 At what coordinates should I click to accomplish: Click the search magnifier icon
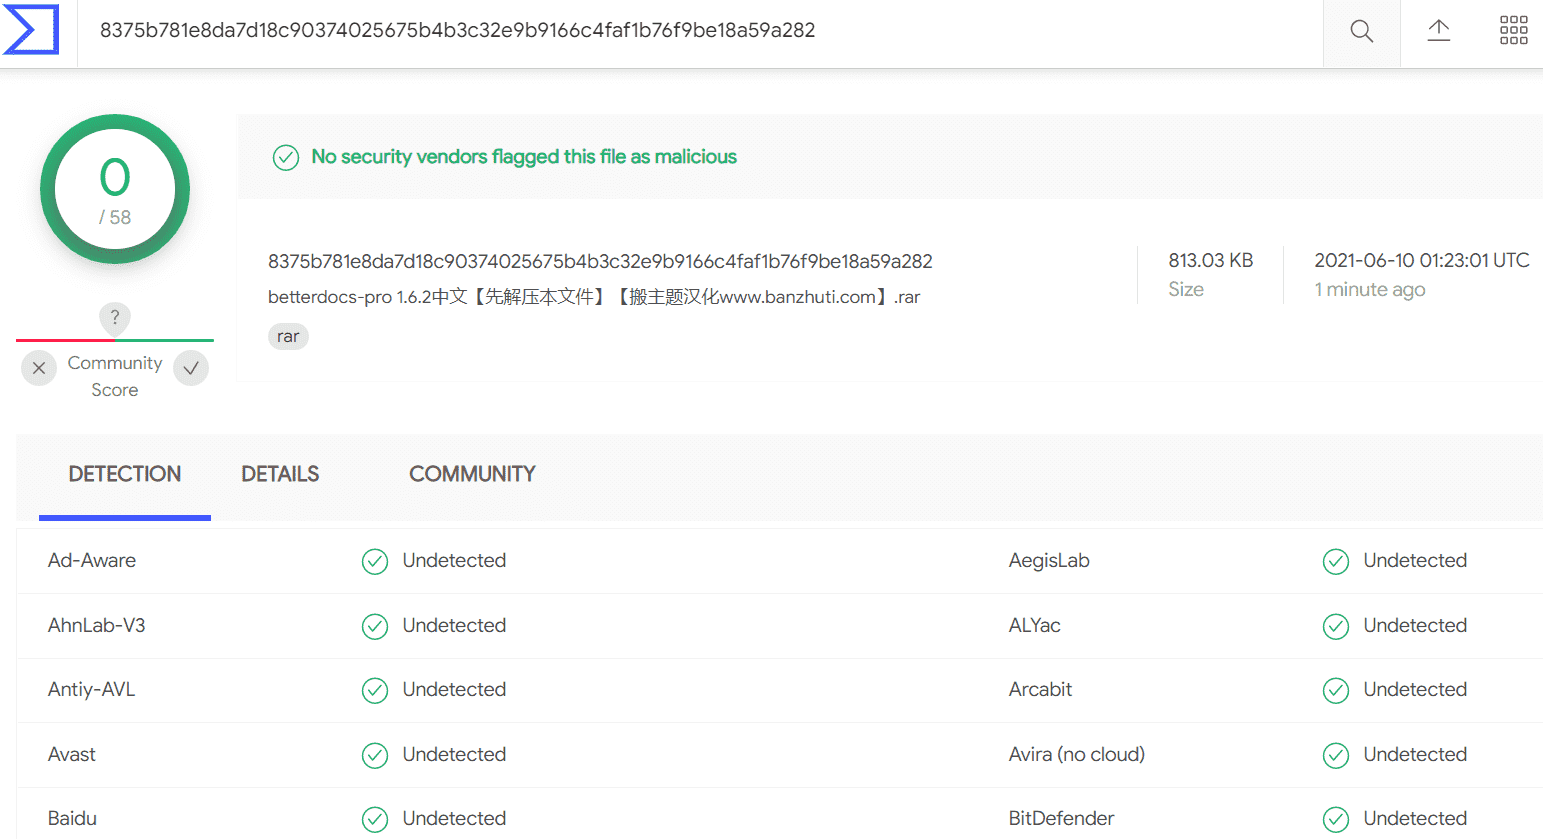click(1361, 31)
